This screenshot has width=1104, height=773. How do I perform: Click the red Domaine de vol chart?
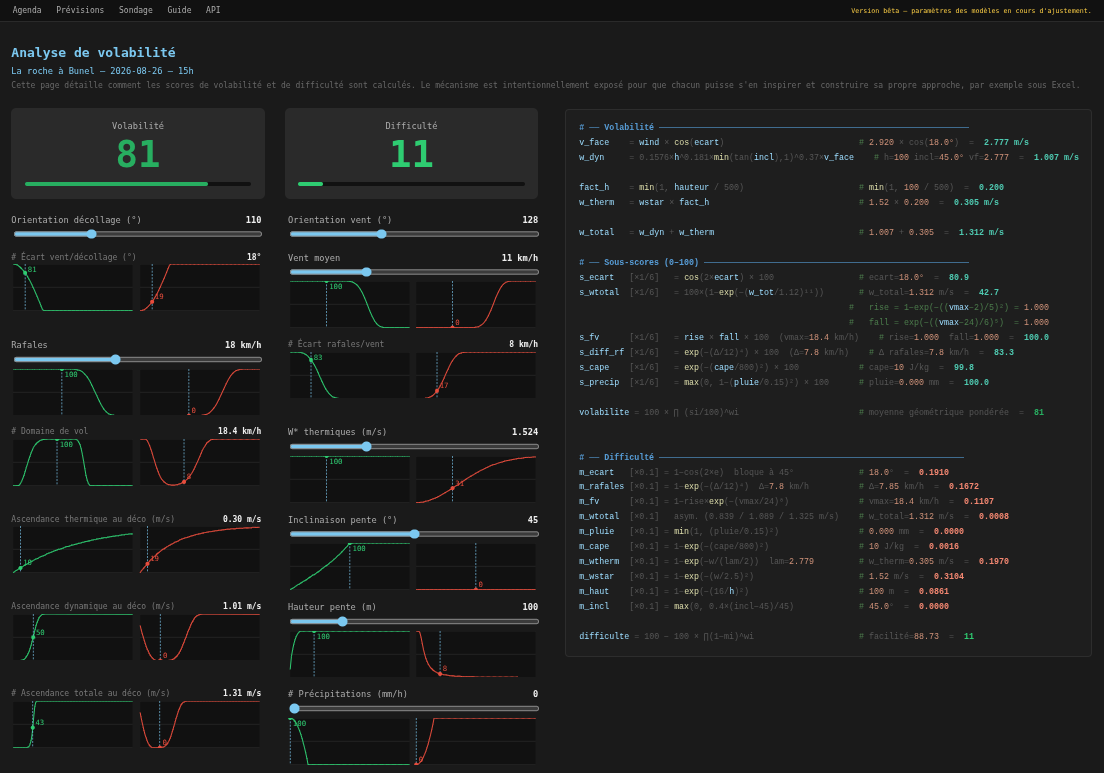pyautogui.click(x=200, y=463)
